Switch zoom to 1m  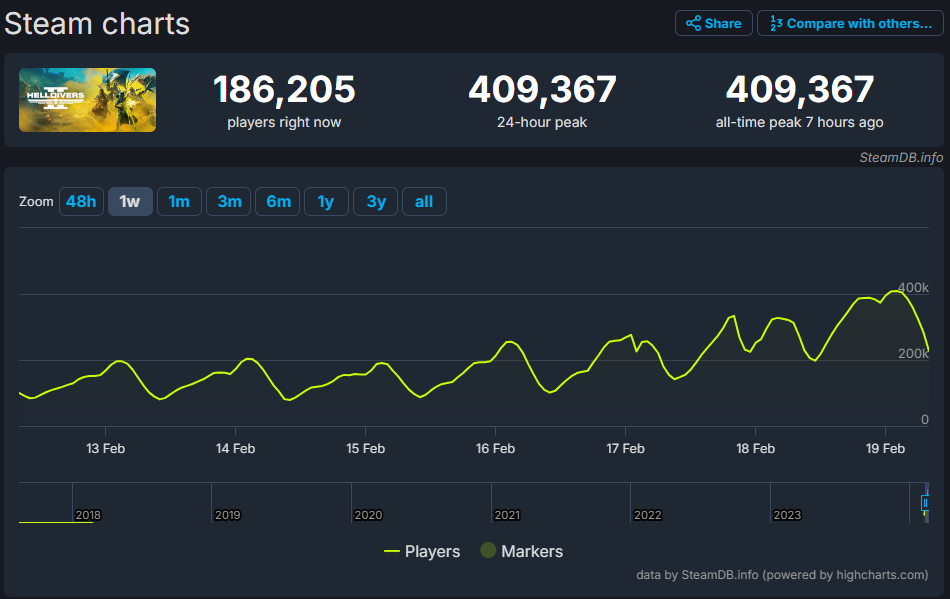179,202
